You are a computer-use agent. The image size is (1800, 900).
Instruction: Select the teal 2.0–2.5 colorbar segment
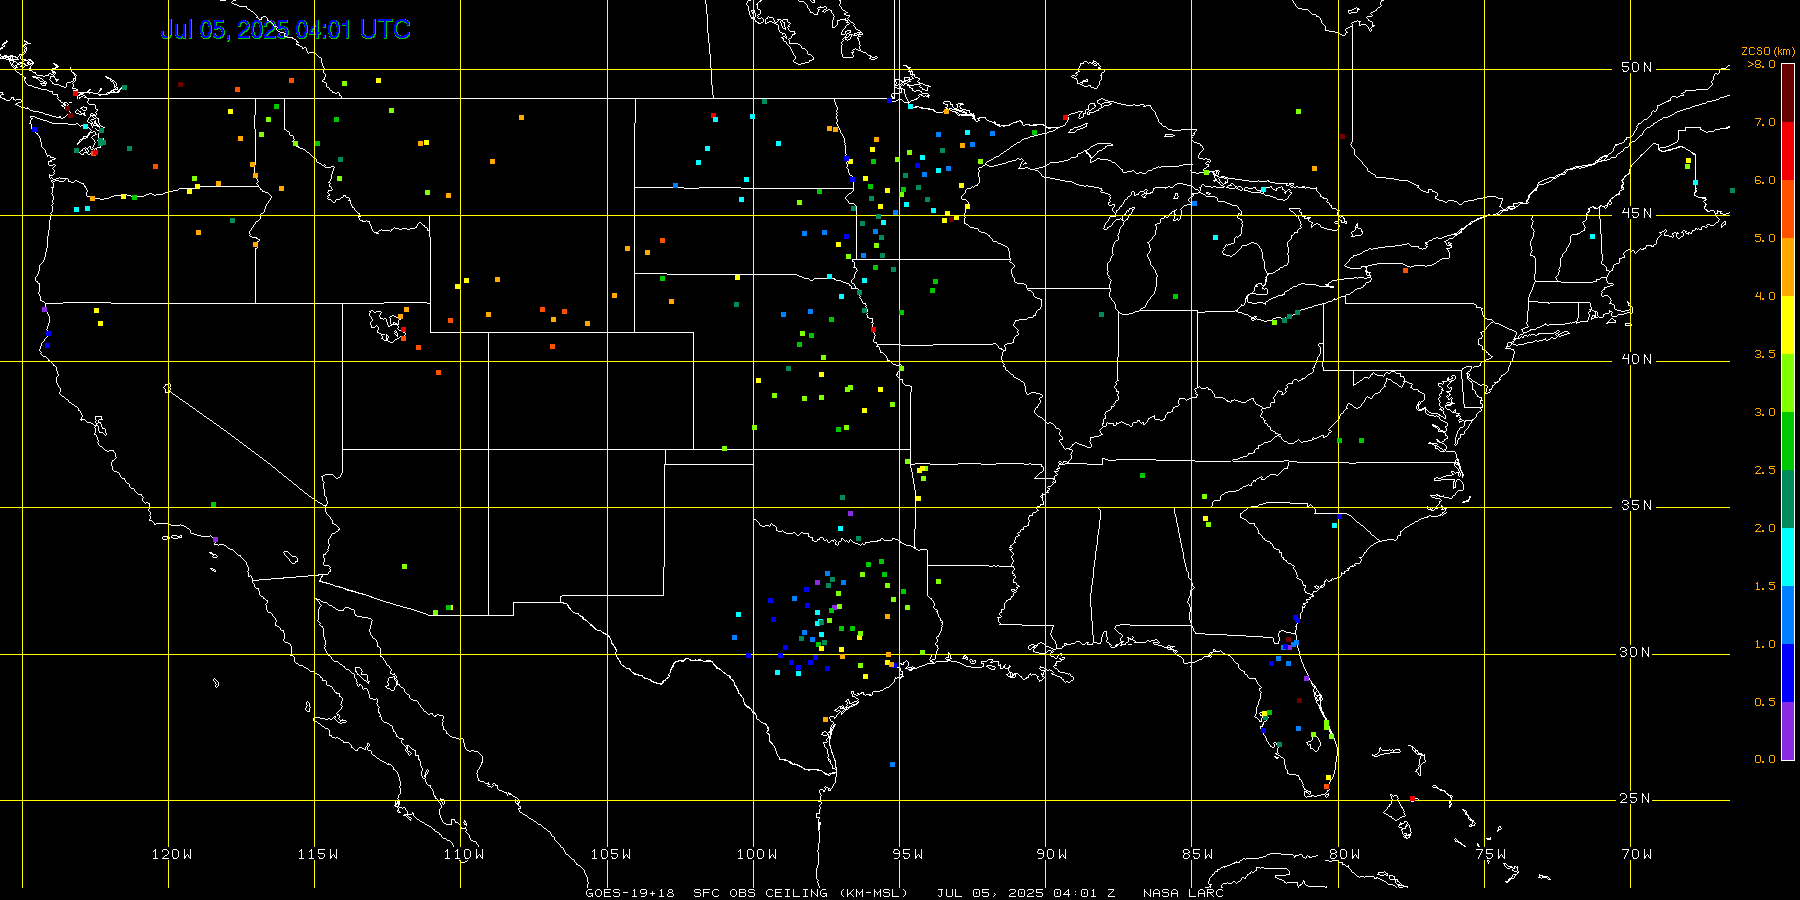(x=1788, y=499)
